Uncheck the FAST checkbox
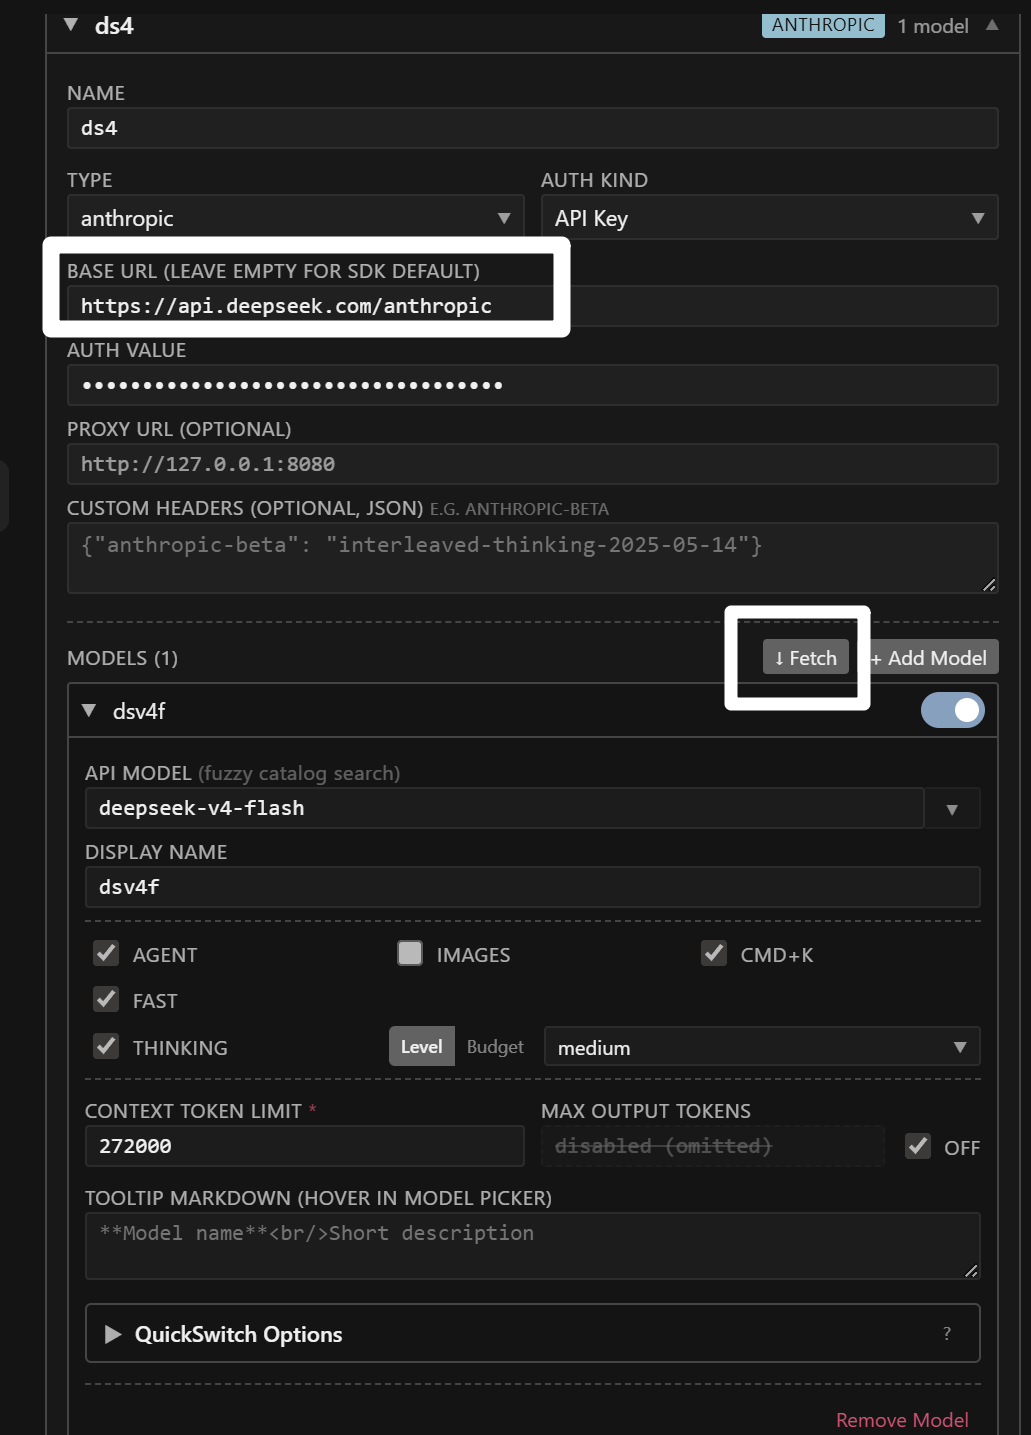1031x1435 pixels. (x=106, y=999)
